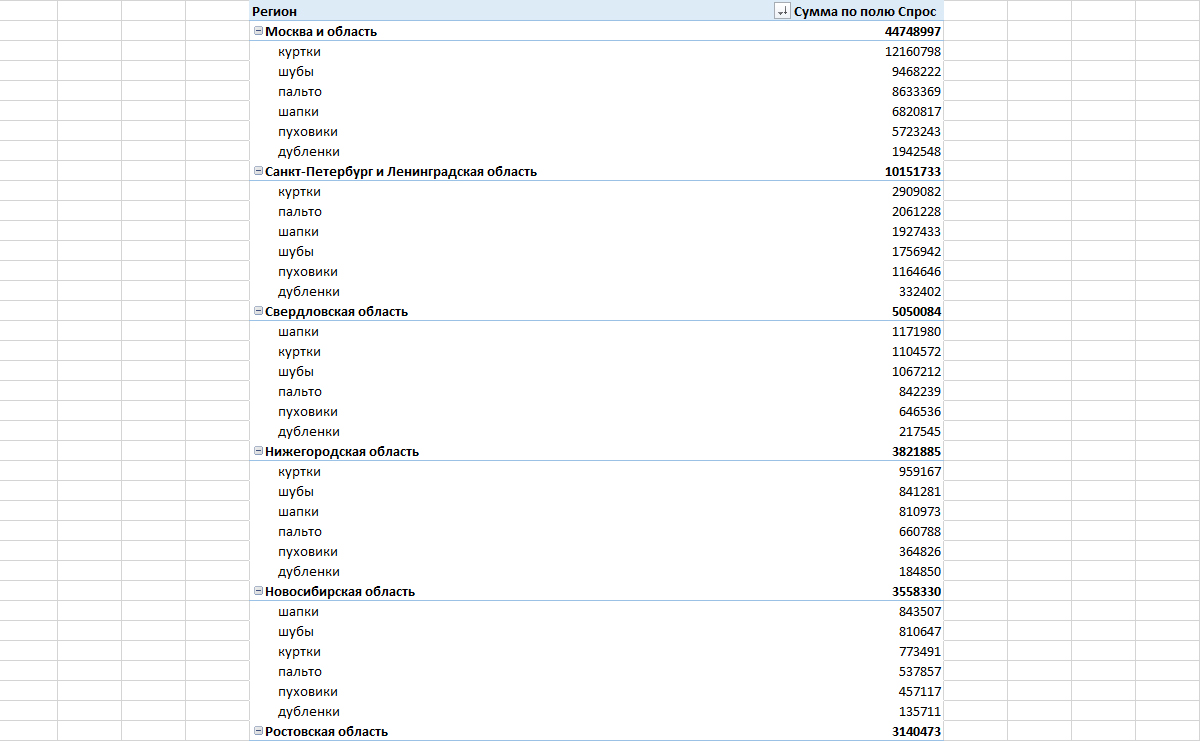This screenshot has height=741, width=1200.
Task: Click the Нижегородская область region label
Action: [342, 451]
